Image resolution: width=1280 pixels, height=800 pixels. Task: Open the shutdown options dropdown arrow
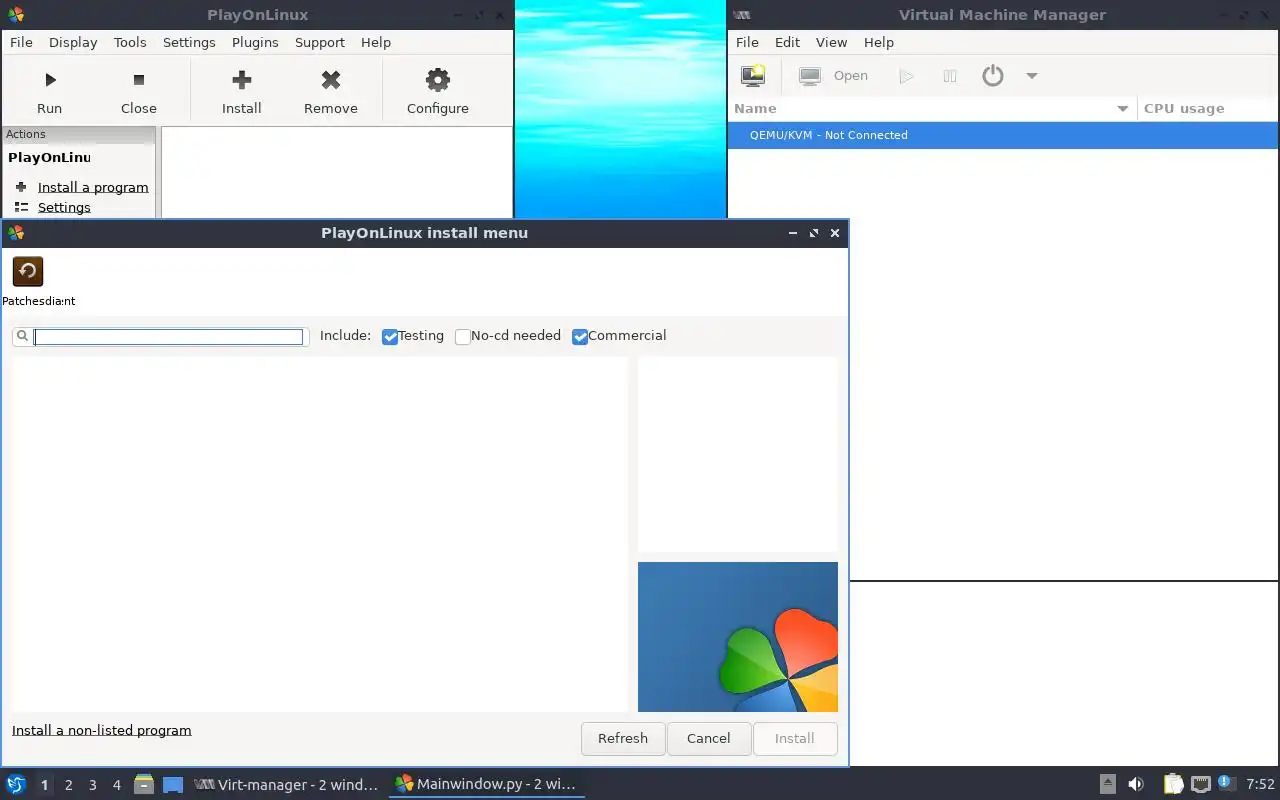pyautogui.click(x=1032, y=76)
